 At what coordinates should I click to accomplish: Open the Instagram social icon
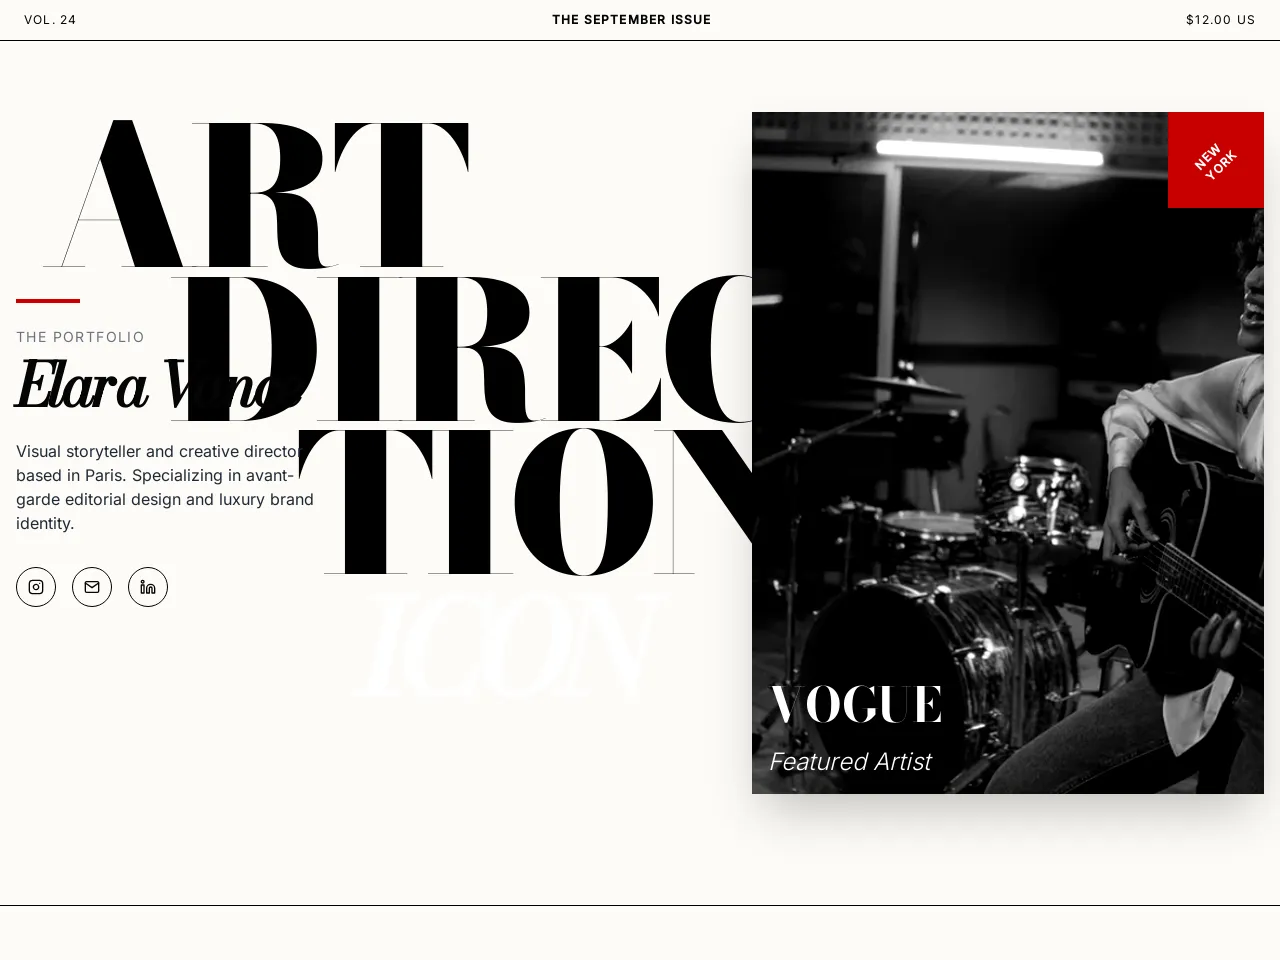point(36,587)
